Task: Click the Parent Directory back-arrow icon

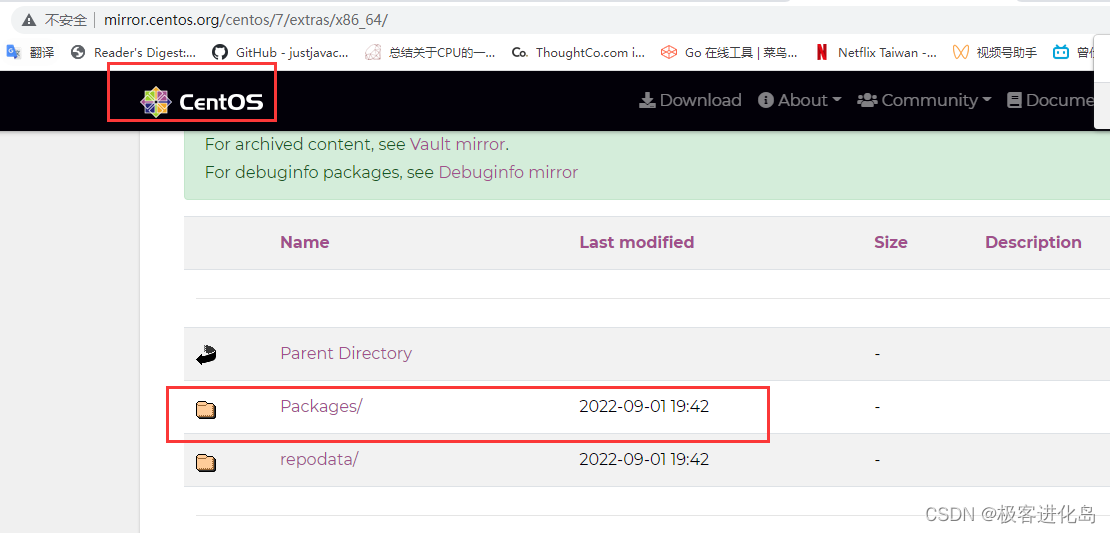Action: tap(206, 354)
